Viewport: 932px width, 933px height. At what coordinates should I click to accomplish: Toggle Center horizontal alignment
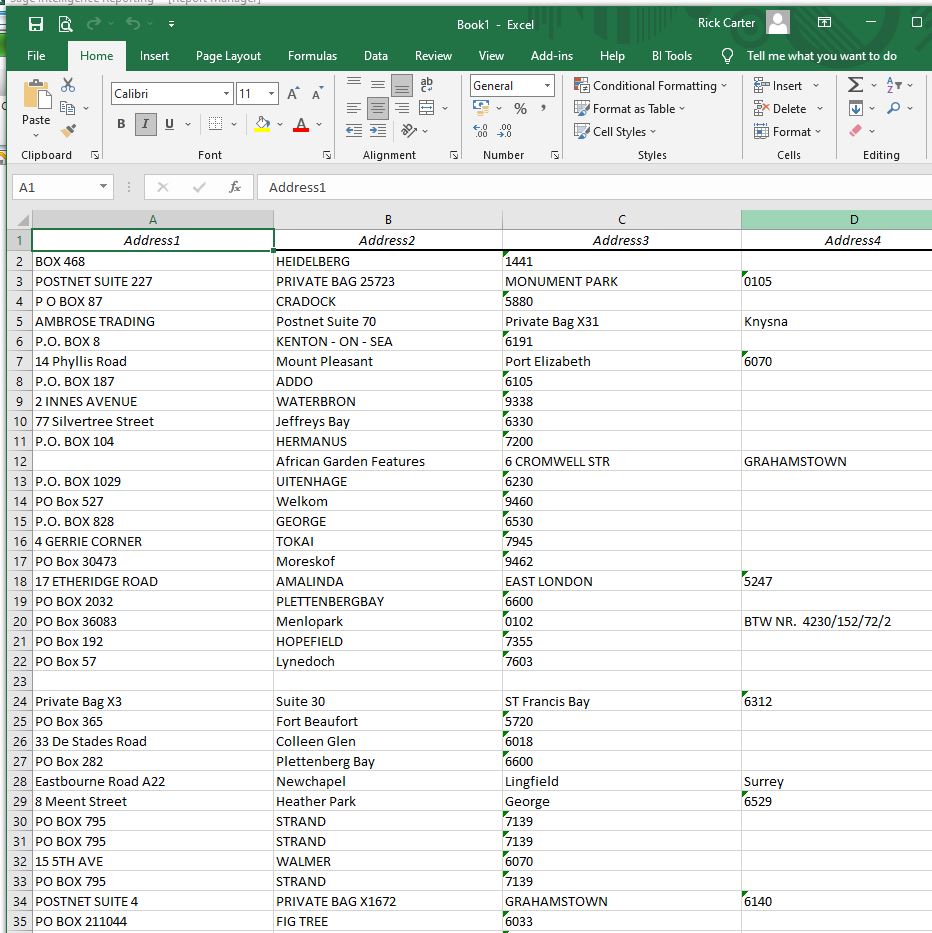pos(377,108)
